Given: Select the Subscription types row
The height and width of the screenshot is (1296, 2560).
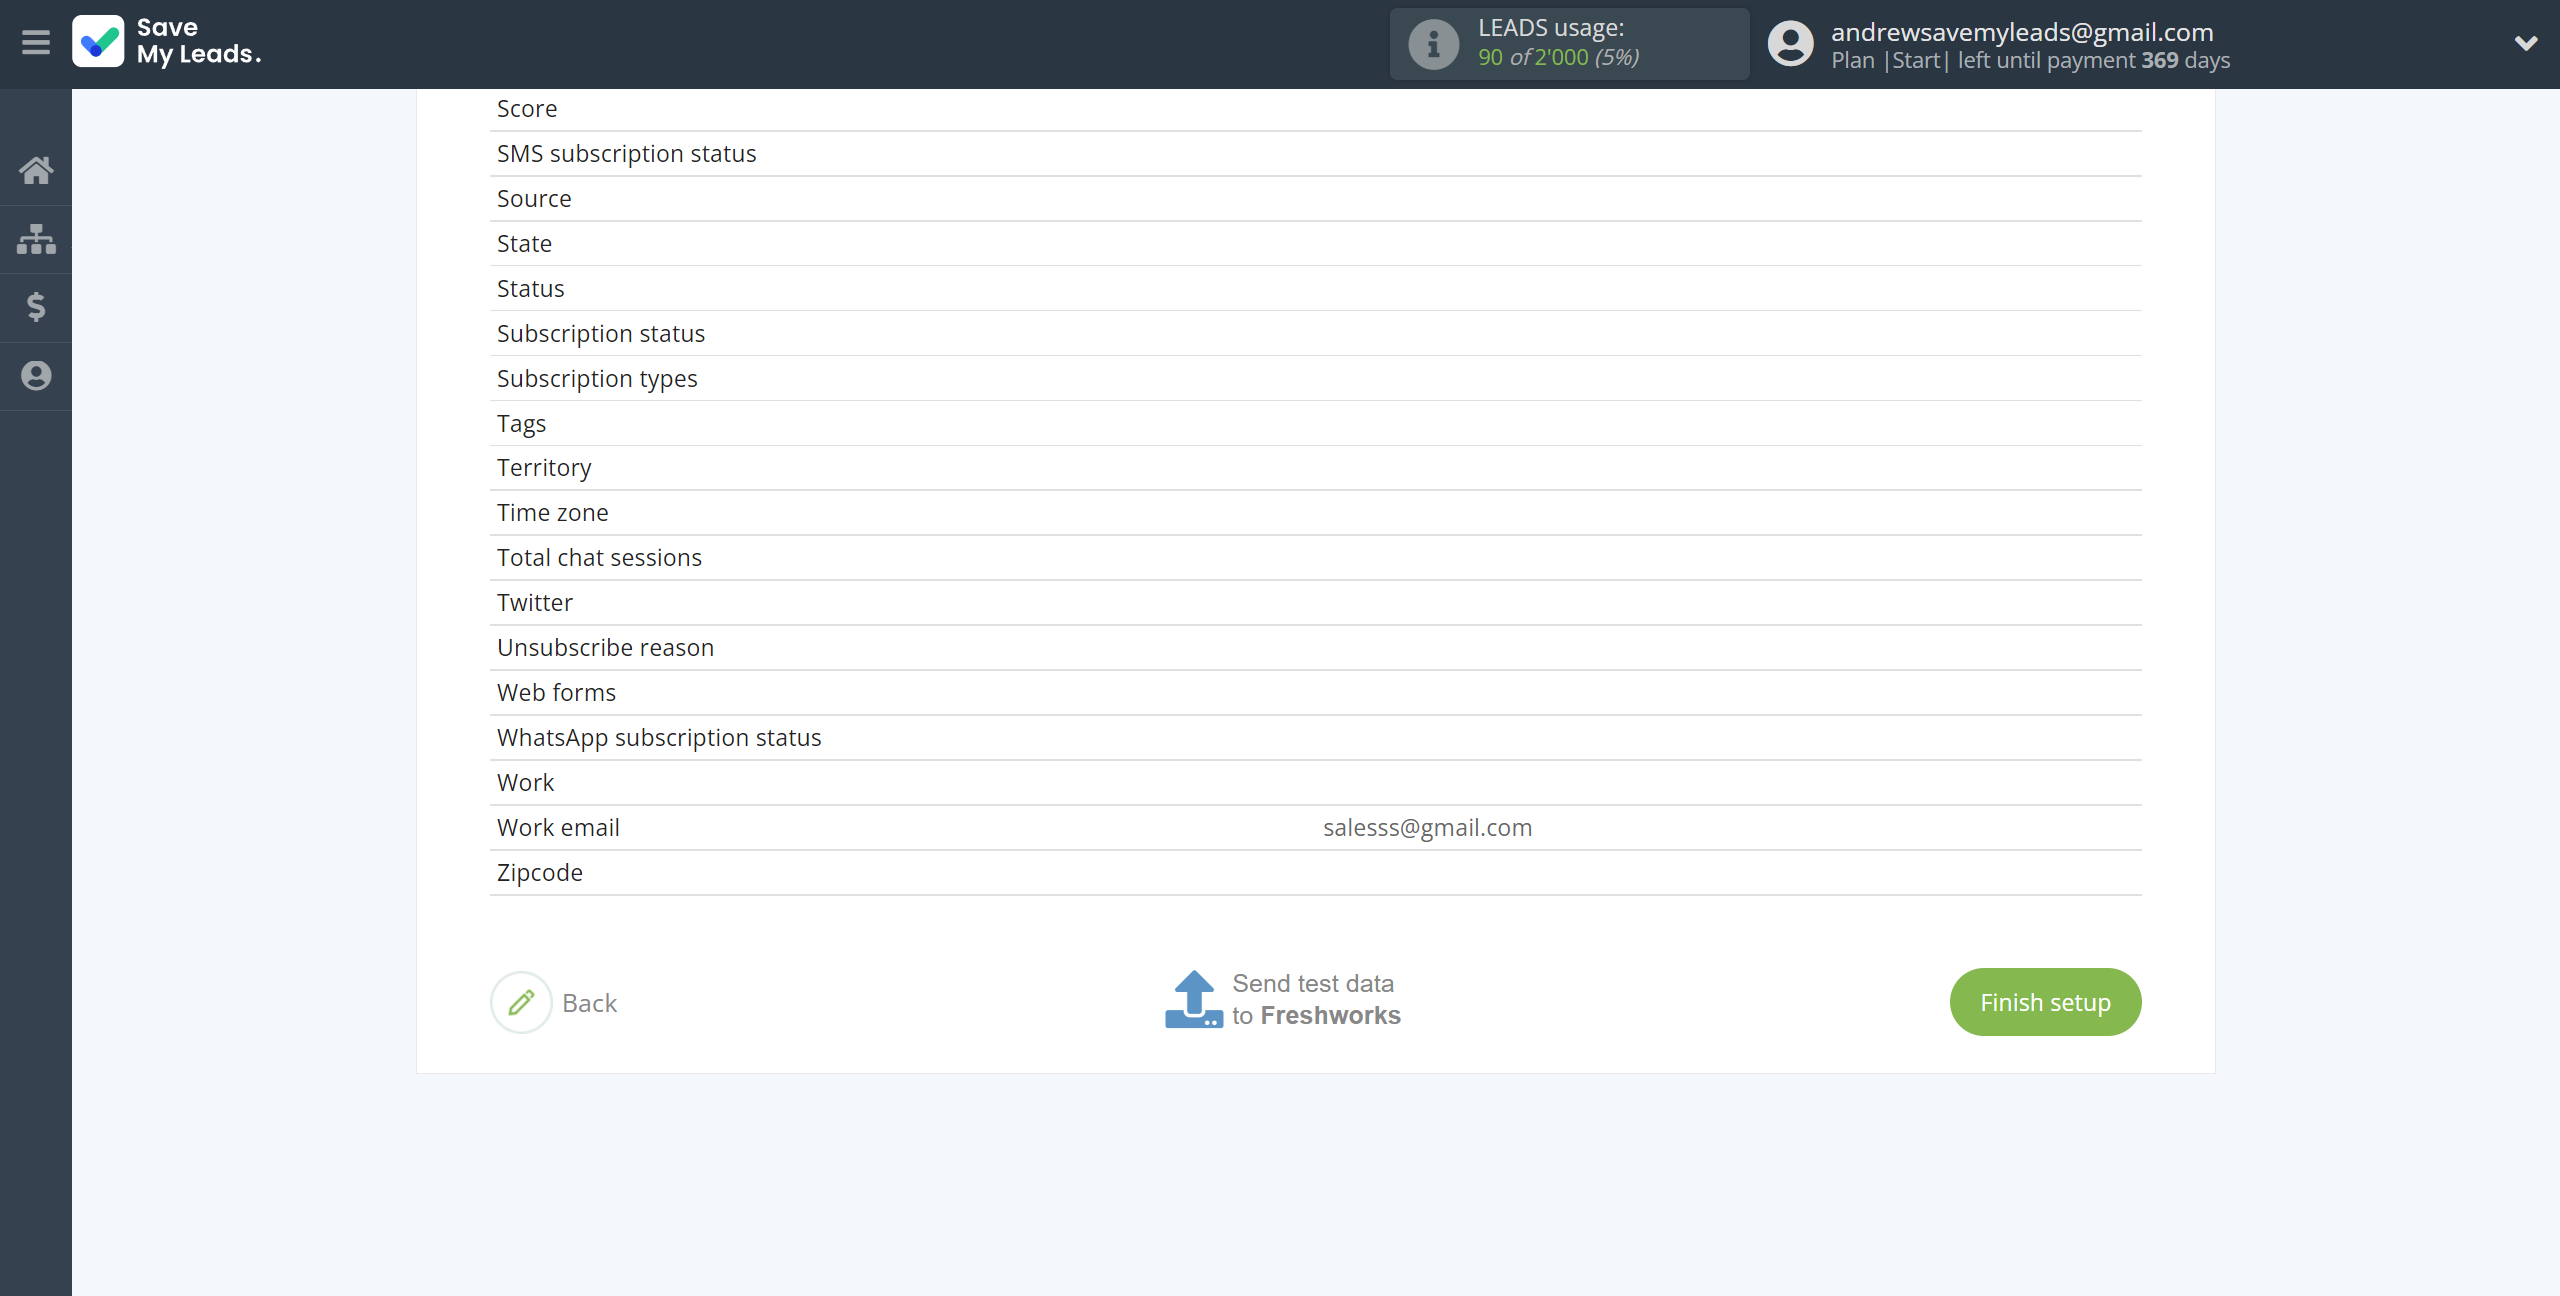Looking at the screenshot, I should pos(1315,379).
